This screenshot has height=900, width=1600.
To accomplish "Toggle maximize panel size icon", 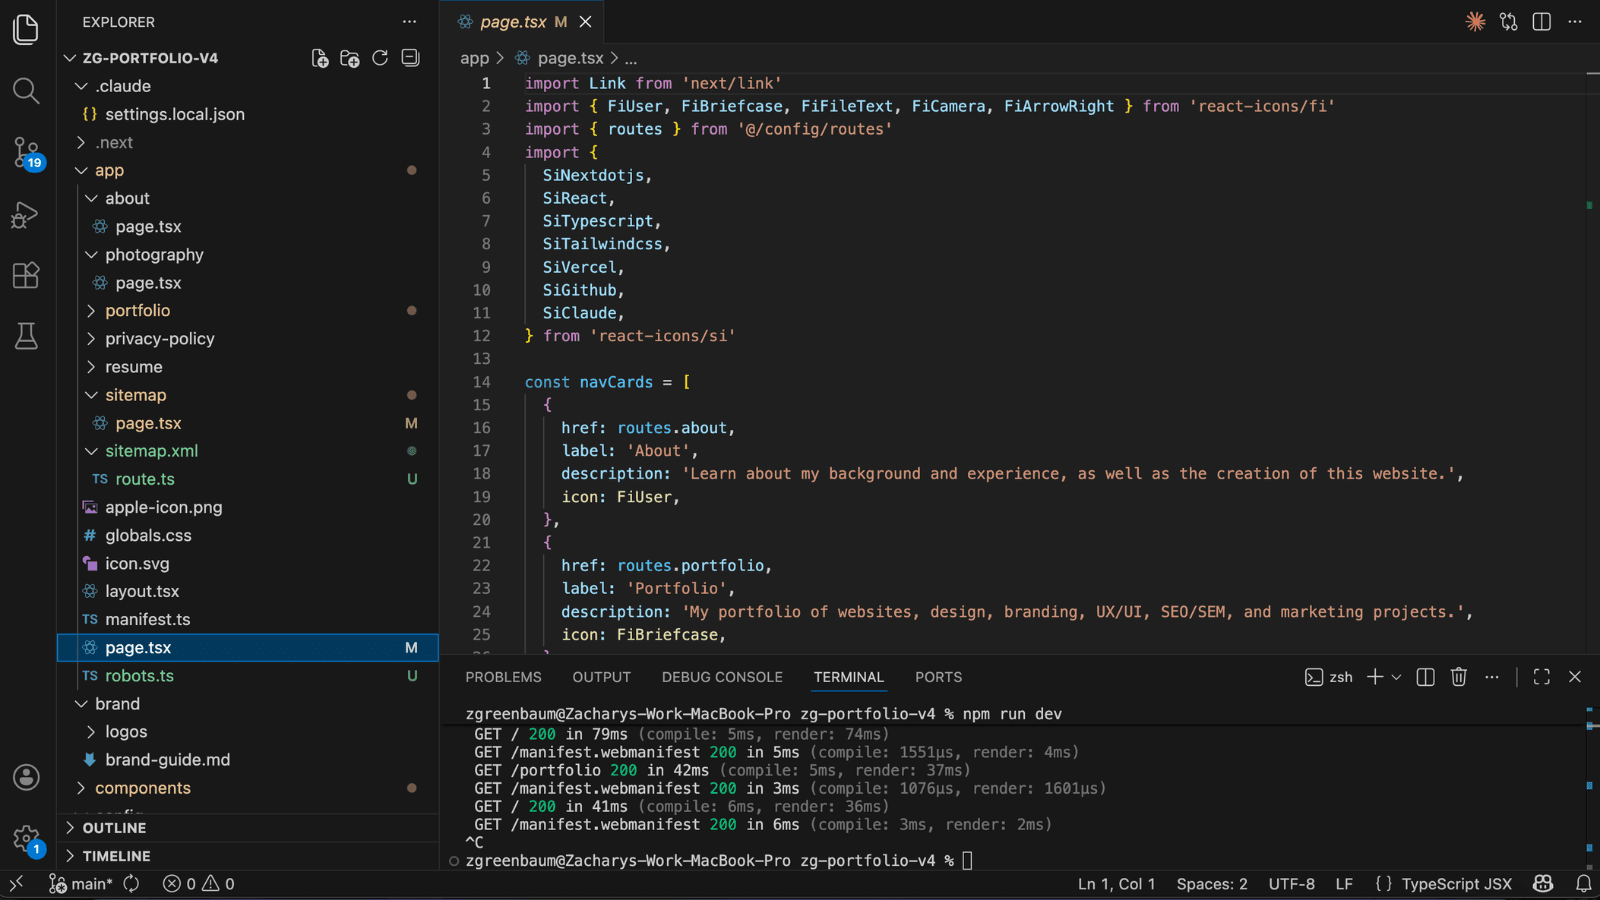I will [1541, 677].
